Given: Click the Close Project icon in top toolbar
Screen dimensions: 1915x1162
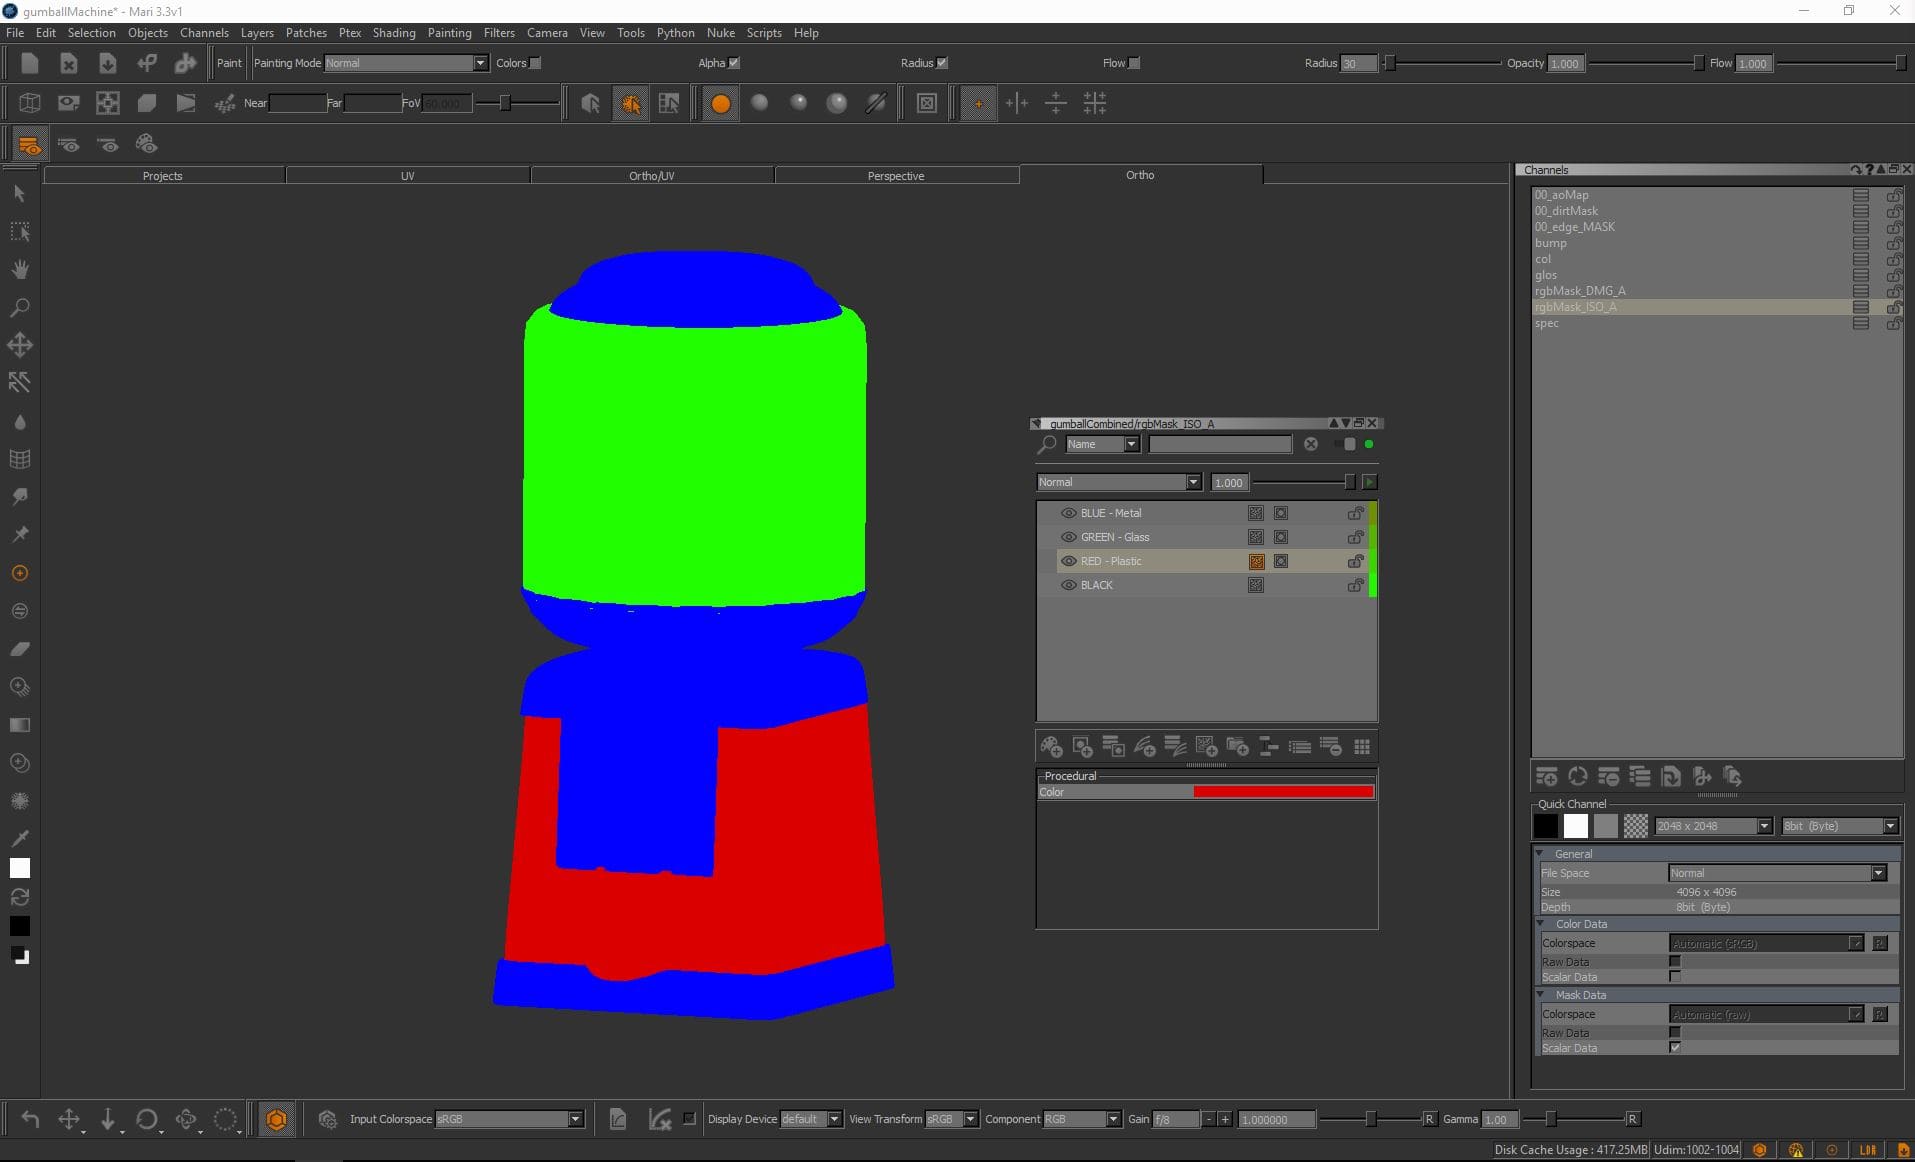Looking at the screenshot, I should click(x=68, y=63).
